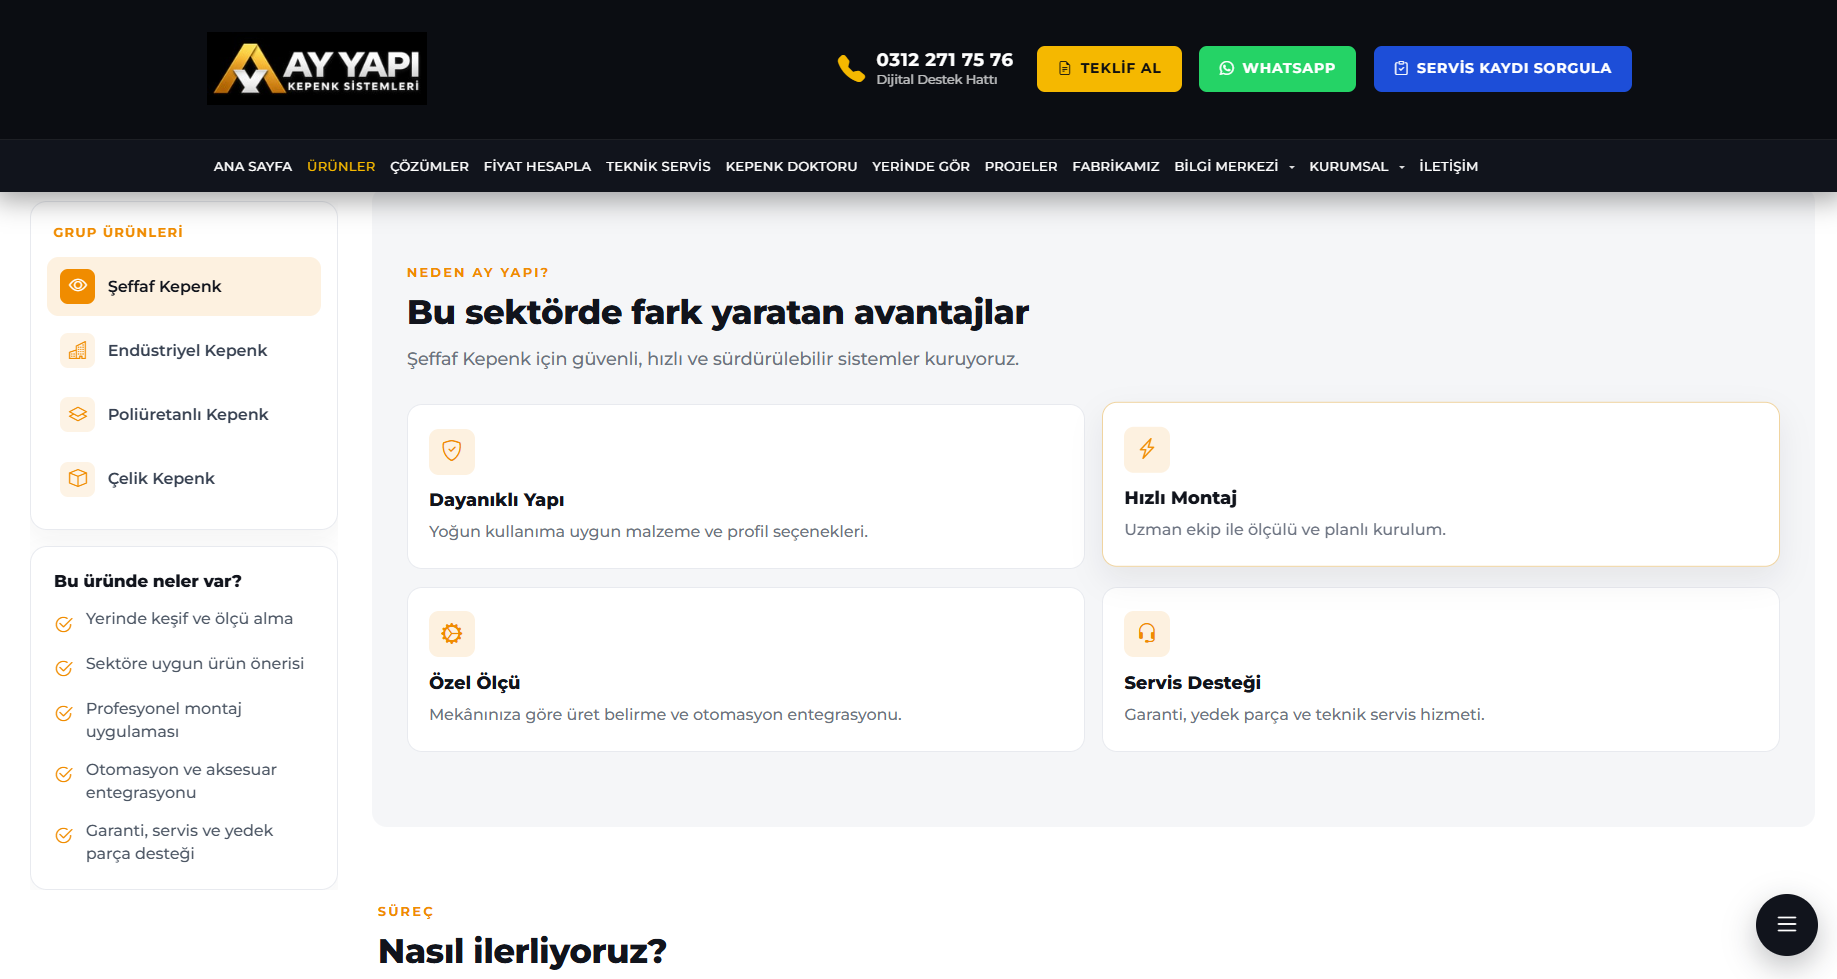Click checkmark icon beside Sektöre uygun ürün önerisi
Screen dimensions: 1837x979
[64, 668]
